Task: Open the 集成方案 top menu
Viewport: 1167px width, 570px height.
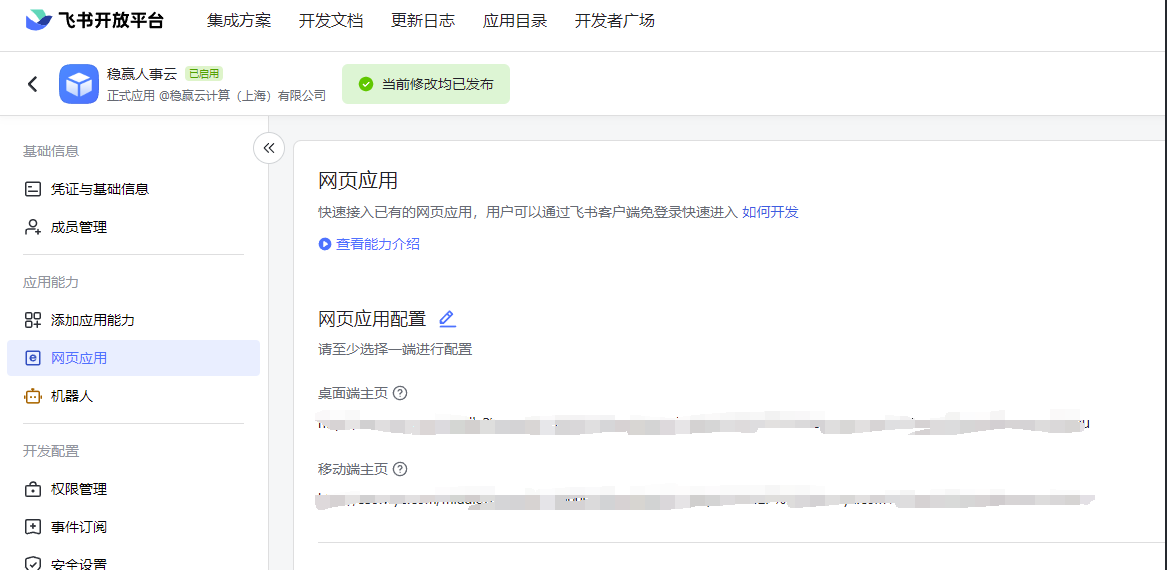Action: pyautogui.click(x=239, y=21)
